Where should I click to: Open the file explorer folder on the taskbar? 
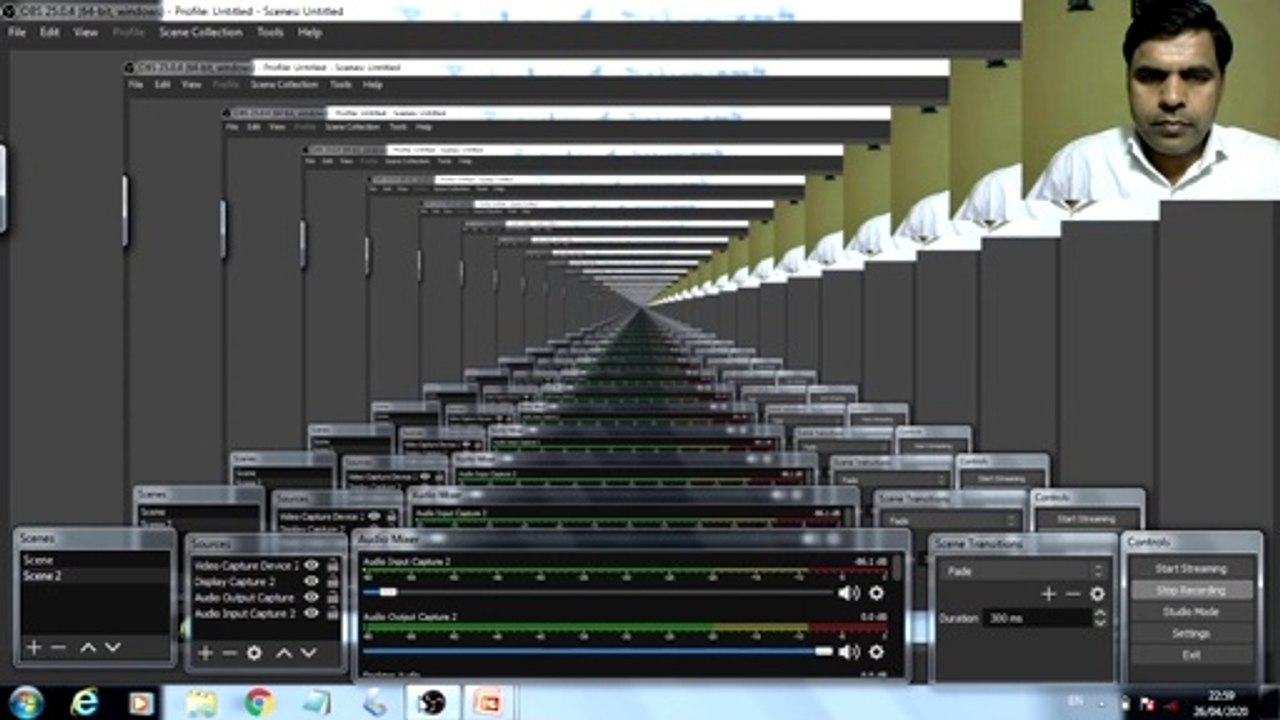[x=201, y=703]
